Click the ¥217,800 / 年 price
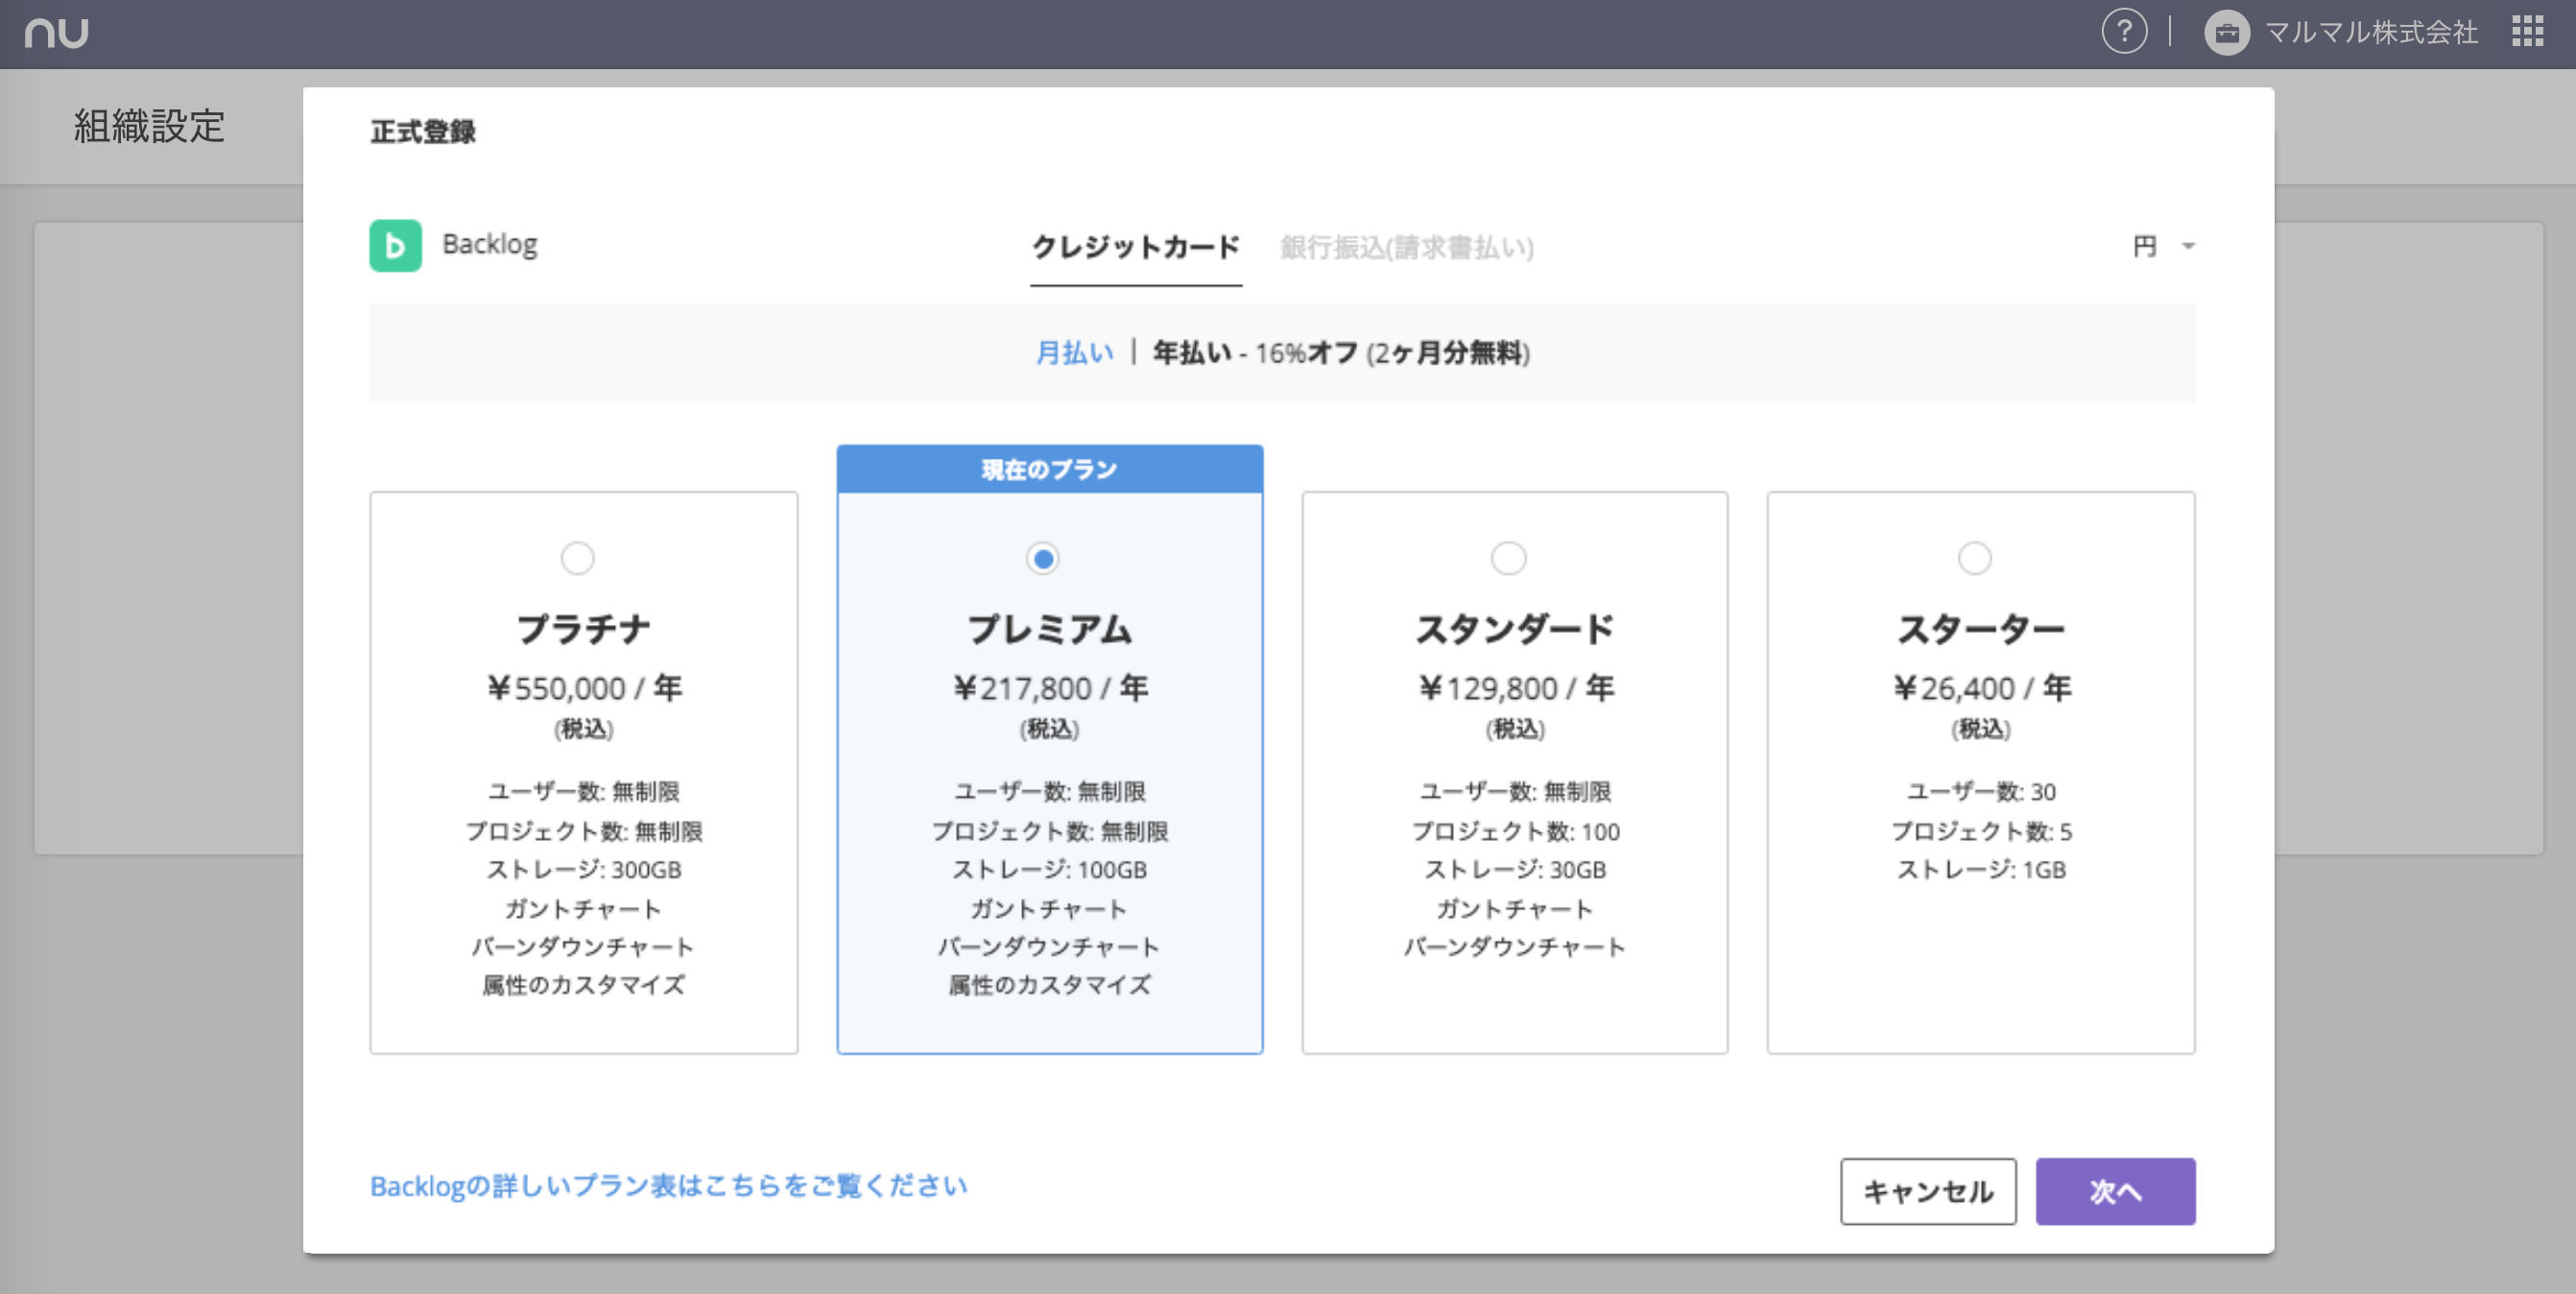Image resolution: width=2576 pixels, height=1294 pixels. click(x=1050, y=688)
